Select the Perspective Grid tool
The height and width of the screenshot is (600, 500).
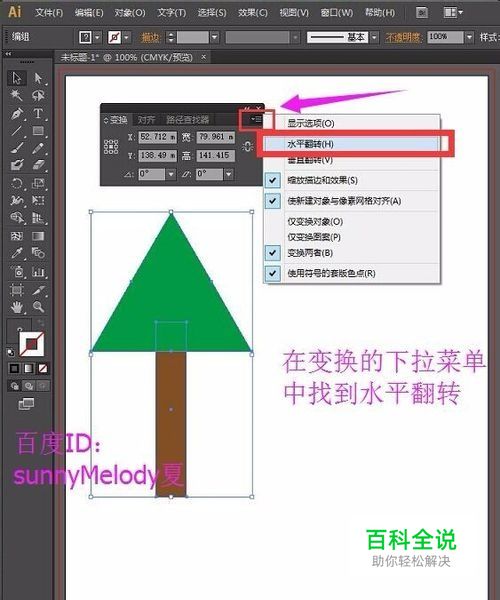point(38,218)
